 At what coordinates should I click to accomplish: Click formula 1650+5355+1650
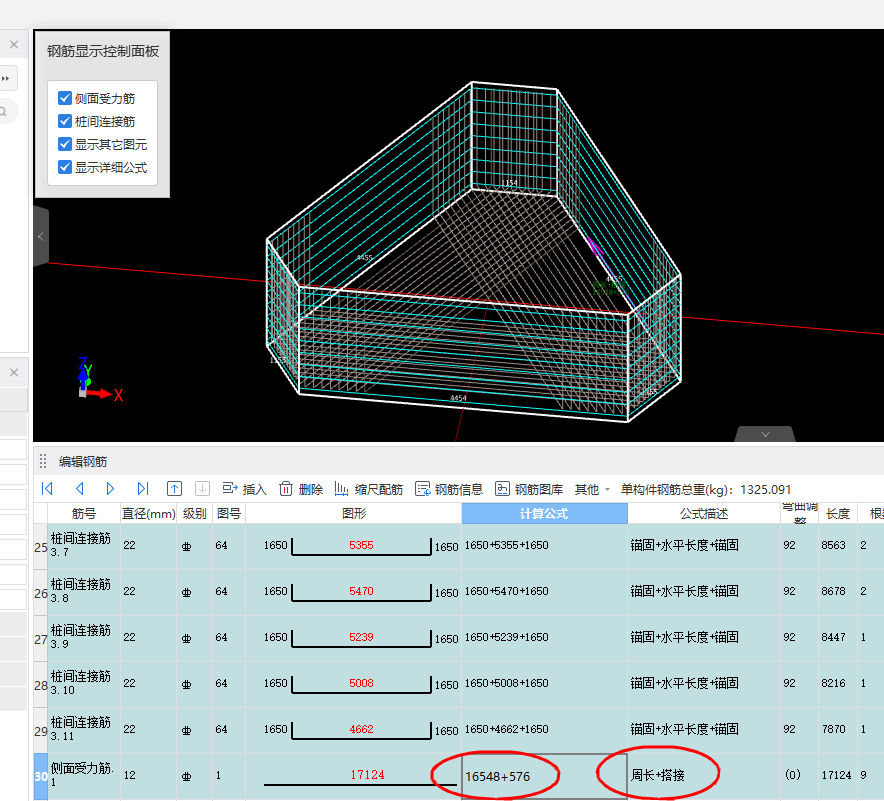click(506, 545)
